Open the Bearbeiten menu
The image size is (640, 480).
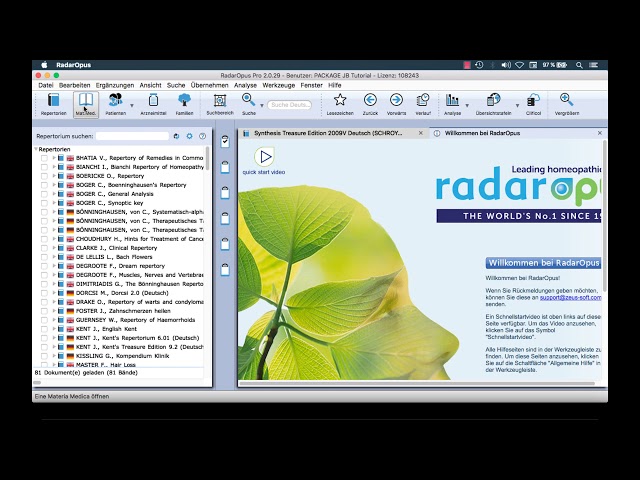pos(74,85)
